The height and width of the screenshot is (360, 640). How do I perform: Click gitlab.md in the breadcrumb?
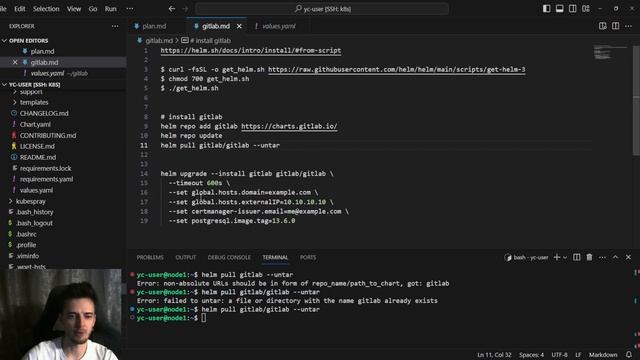point(159,41)
